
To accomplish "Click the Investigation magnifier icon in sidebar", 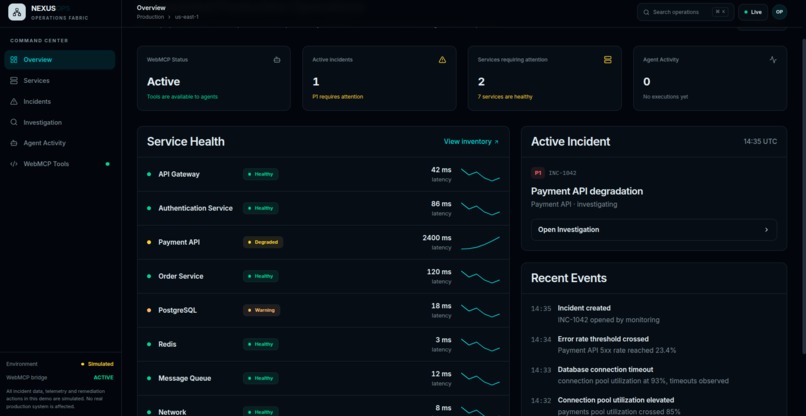I will tap(14, 122).
